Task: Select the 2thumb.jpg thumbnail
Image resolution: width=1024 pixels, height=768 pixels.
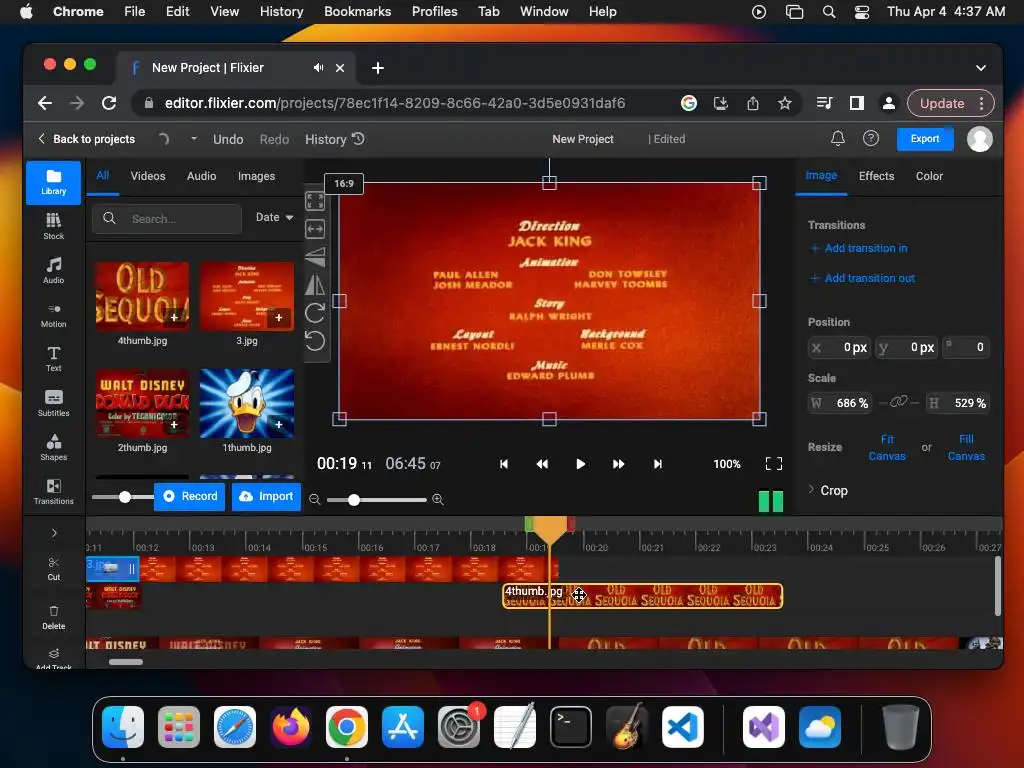Action: point(142,403)
